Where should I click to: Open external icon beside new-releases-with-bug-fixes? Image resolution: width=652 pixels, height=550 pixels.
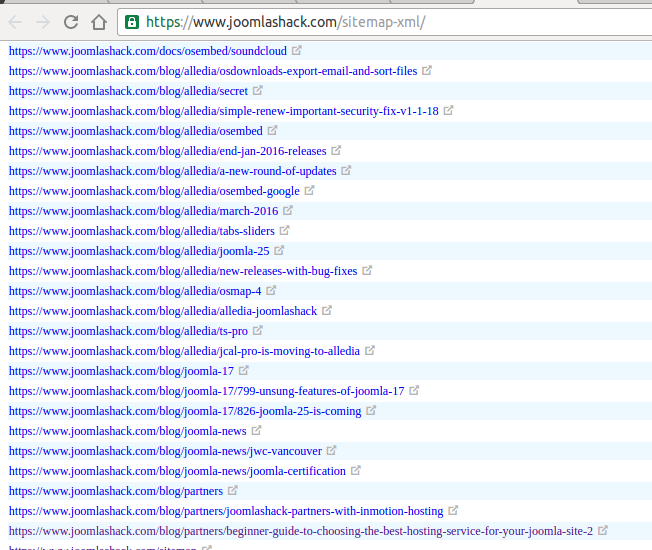coord(367,270)
